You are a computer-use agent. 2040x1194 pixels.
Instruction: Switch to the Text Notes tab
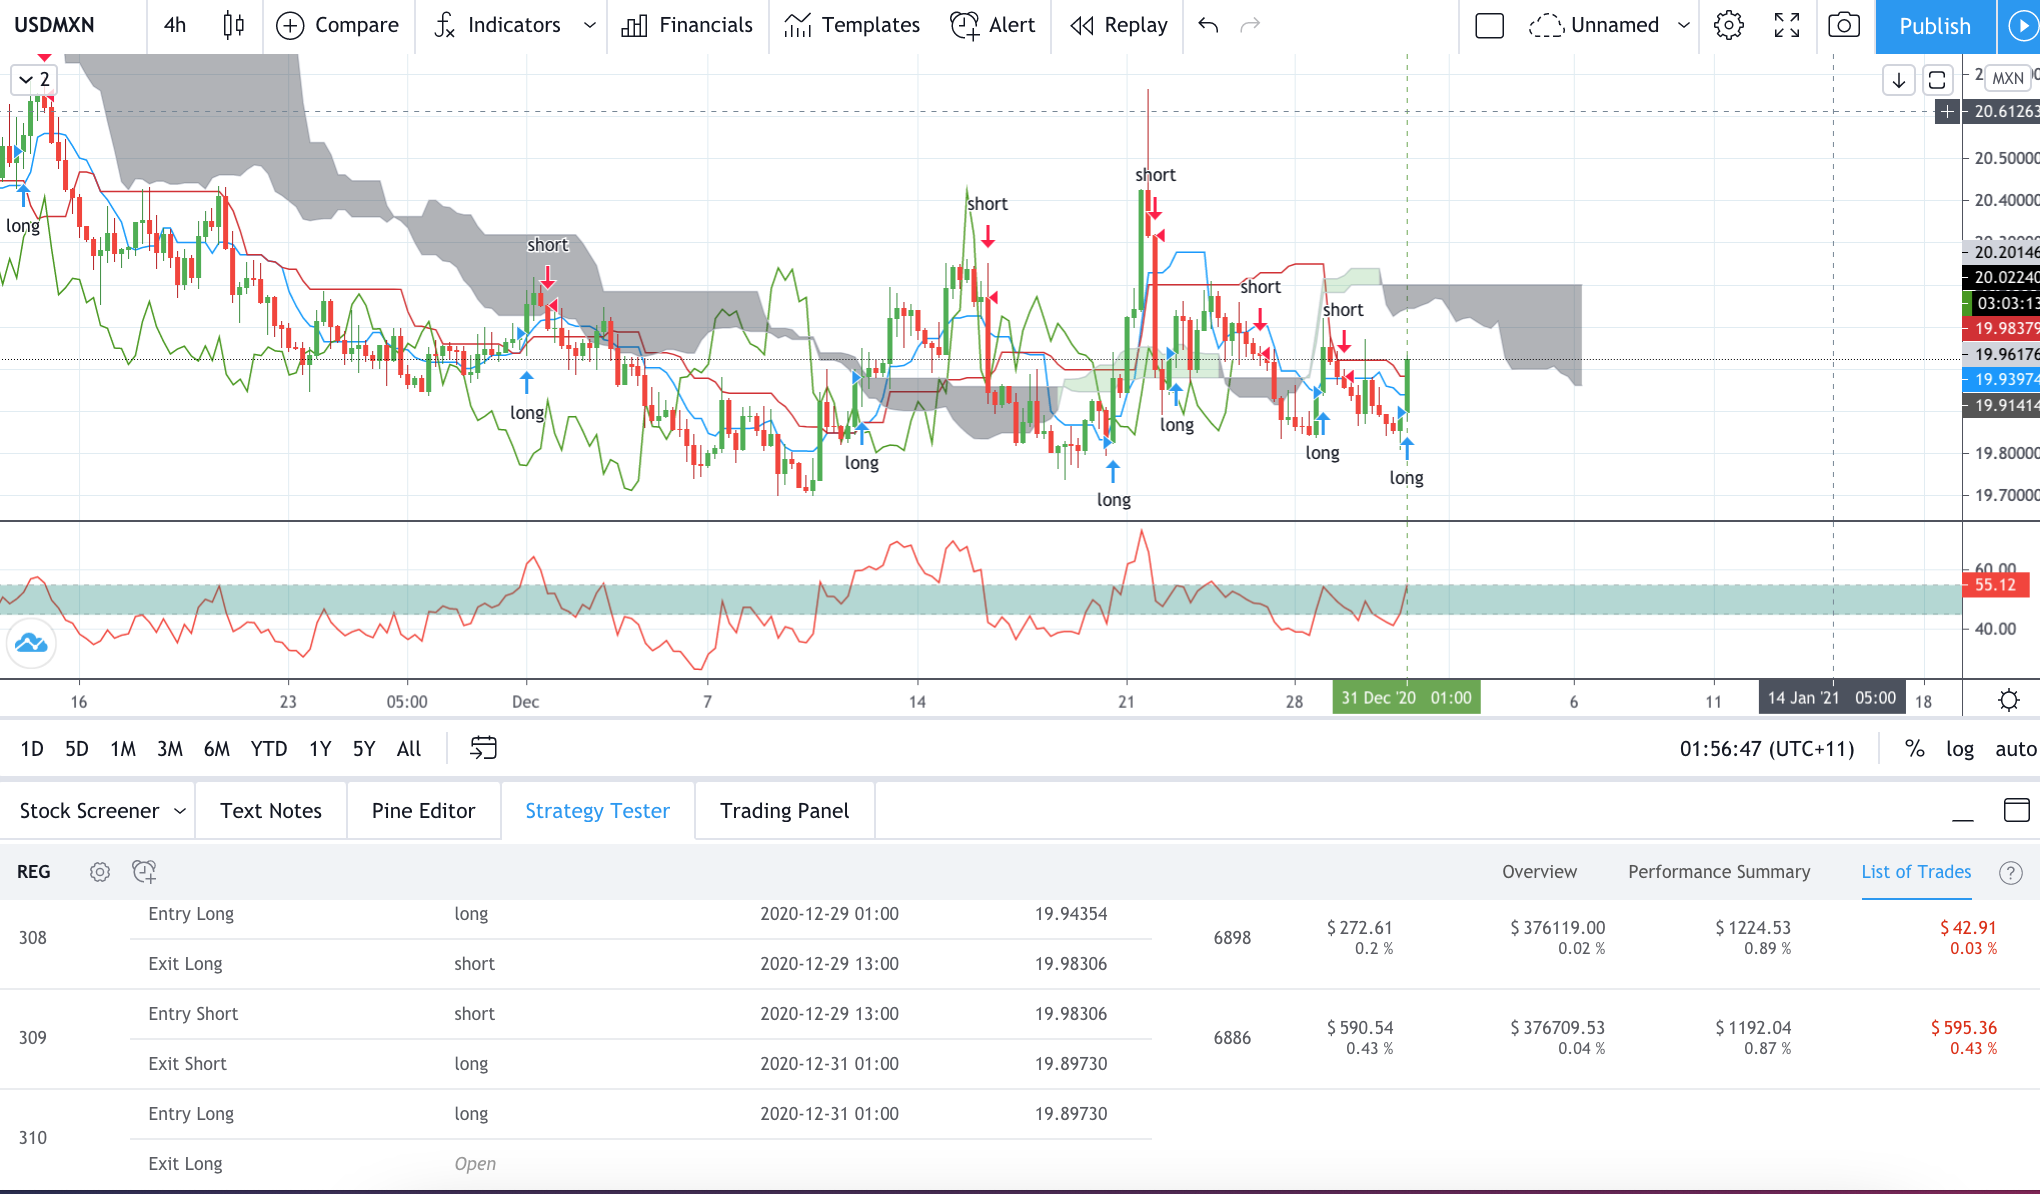click(271, 811)
